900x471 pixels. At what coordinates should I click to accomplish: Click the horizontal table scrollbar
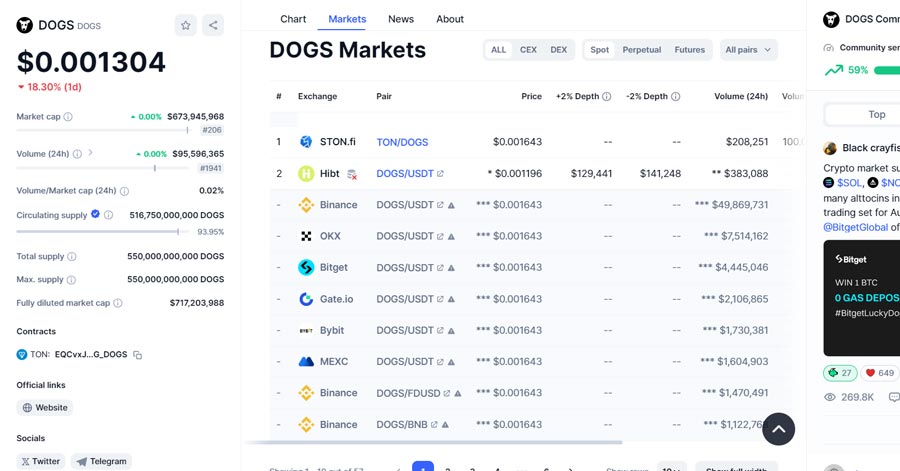434,442
